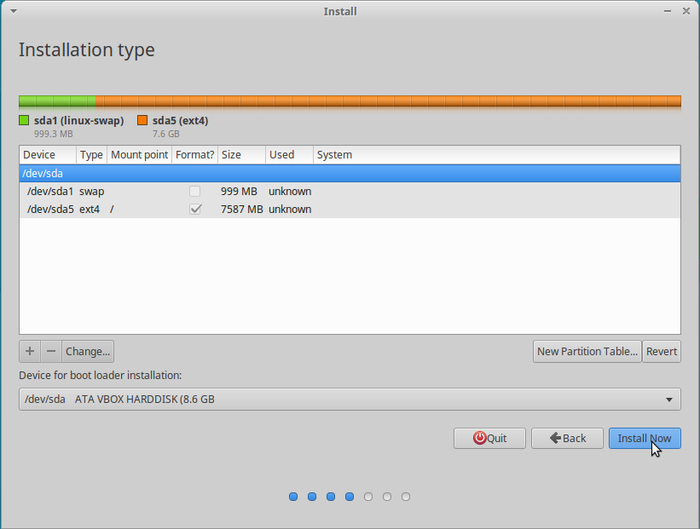Go Back to previous step
700x529 pixels.
(567, 438)
